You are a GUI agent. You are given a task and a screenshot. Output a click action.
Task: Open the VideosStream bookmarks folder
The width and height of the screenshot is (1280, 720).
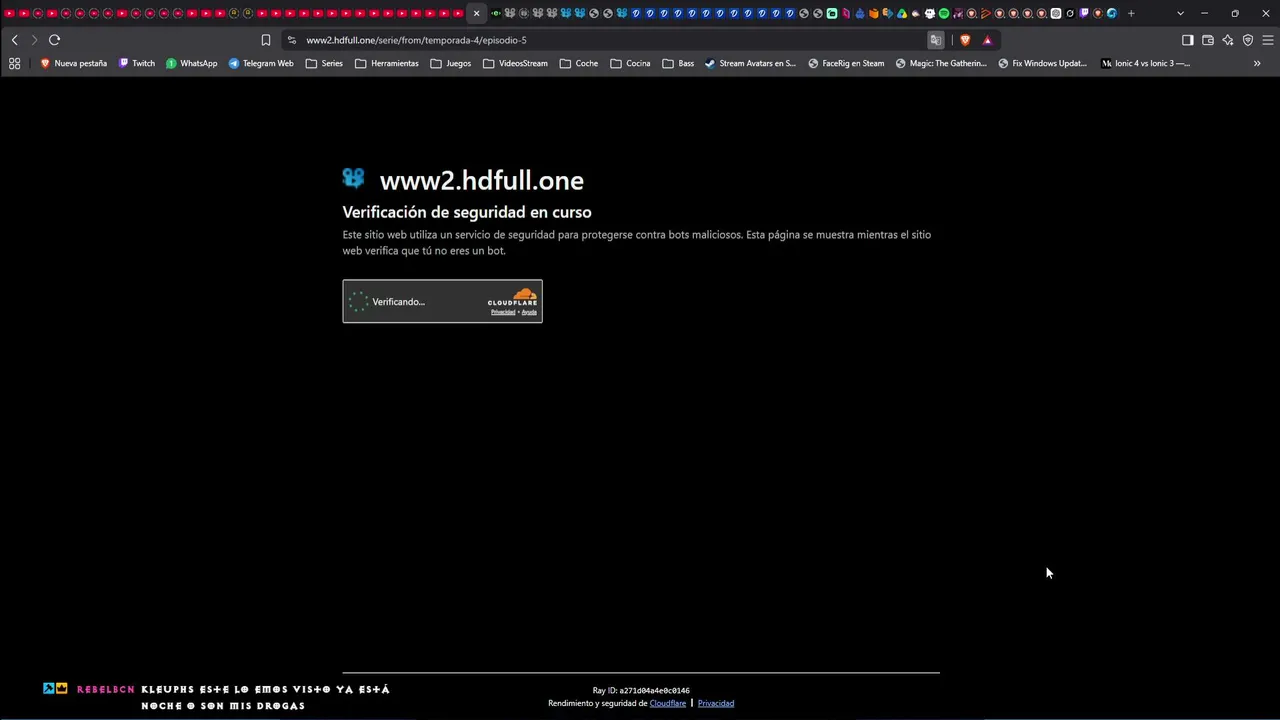[515, 63]
